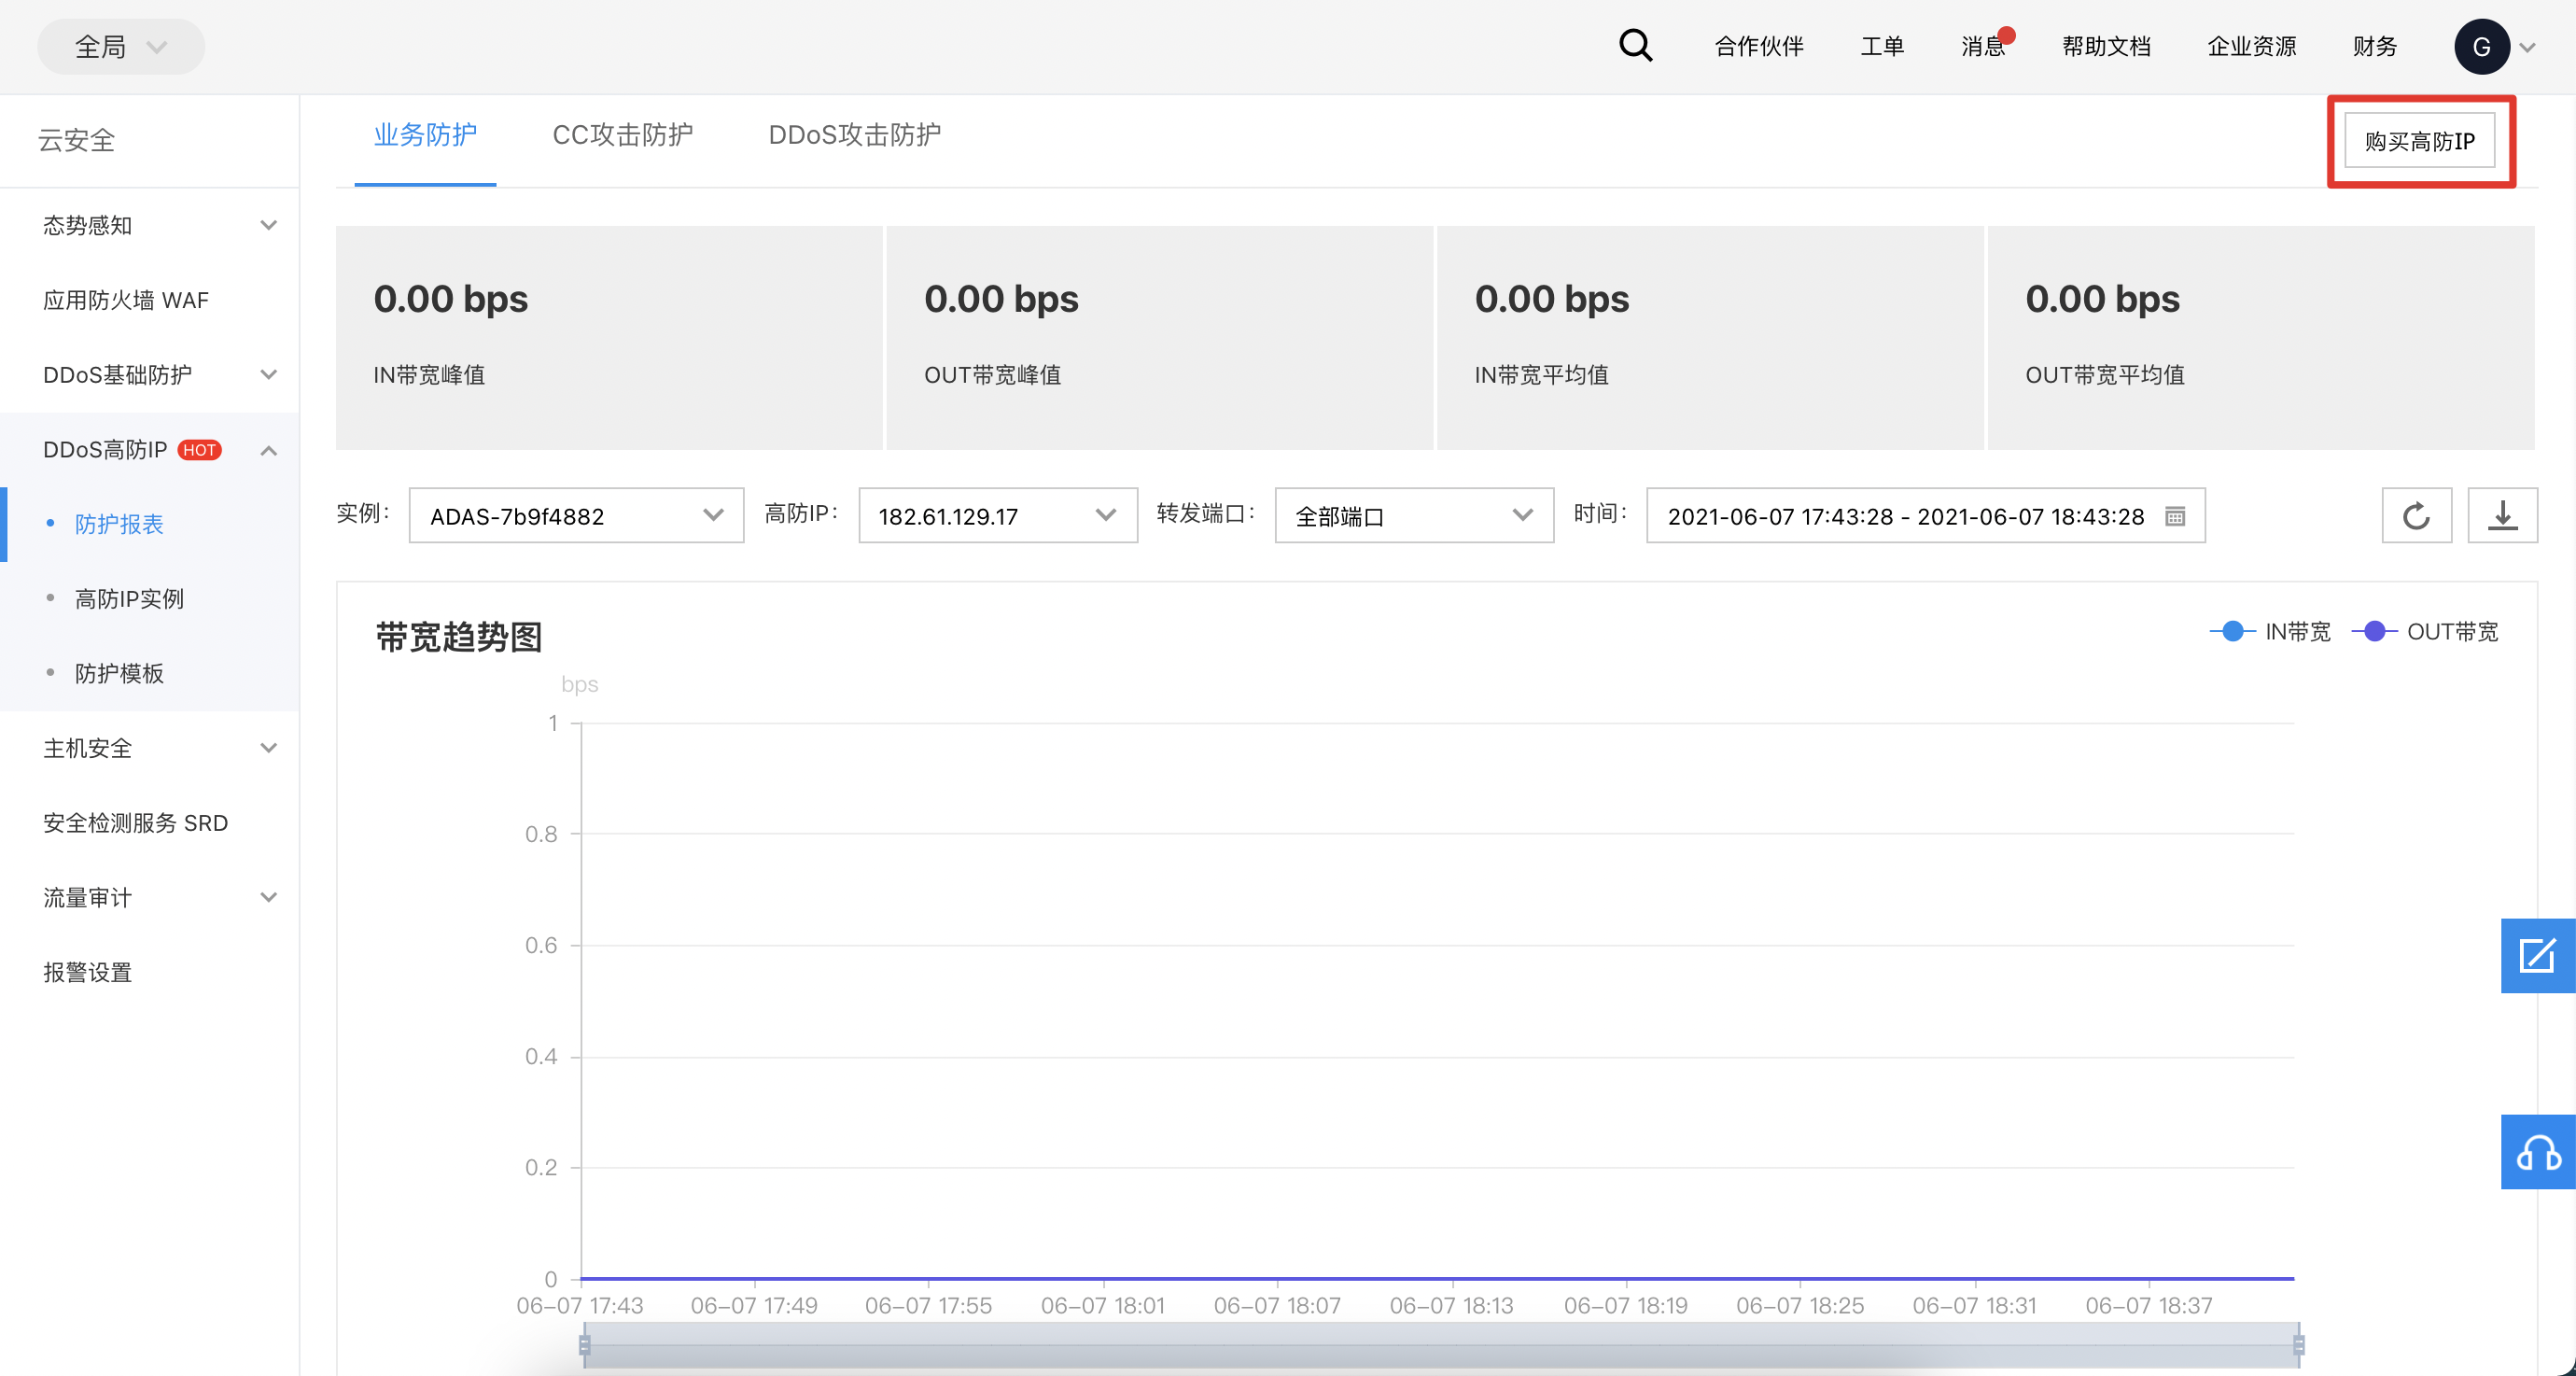
Task: Toggle OUT带宽 legend series
Action: (2425, 632)
